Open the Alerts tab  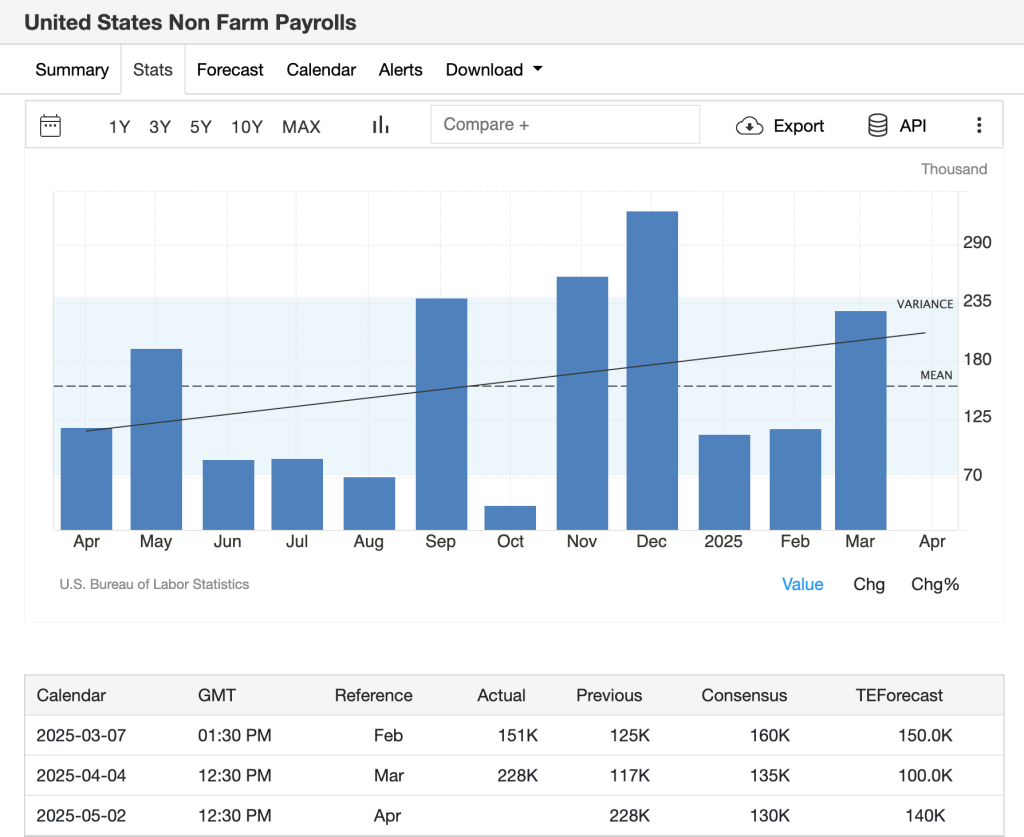point(400,70)
